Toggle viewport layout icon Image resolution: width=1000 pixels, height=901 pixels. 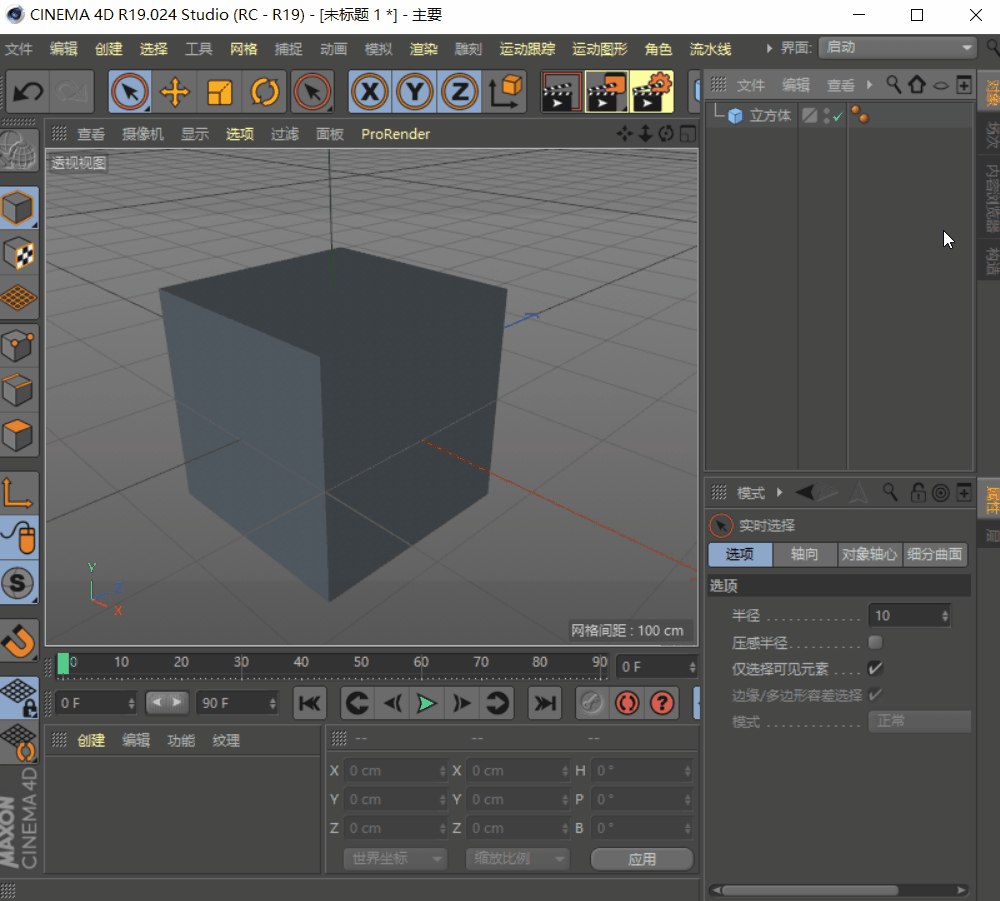pos(688,134)
